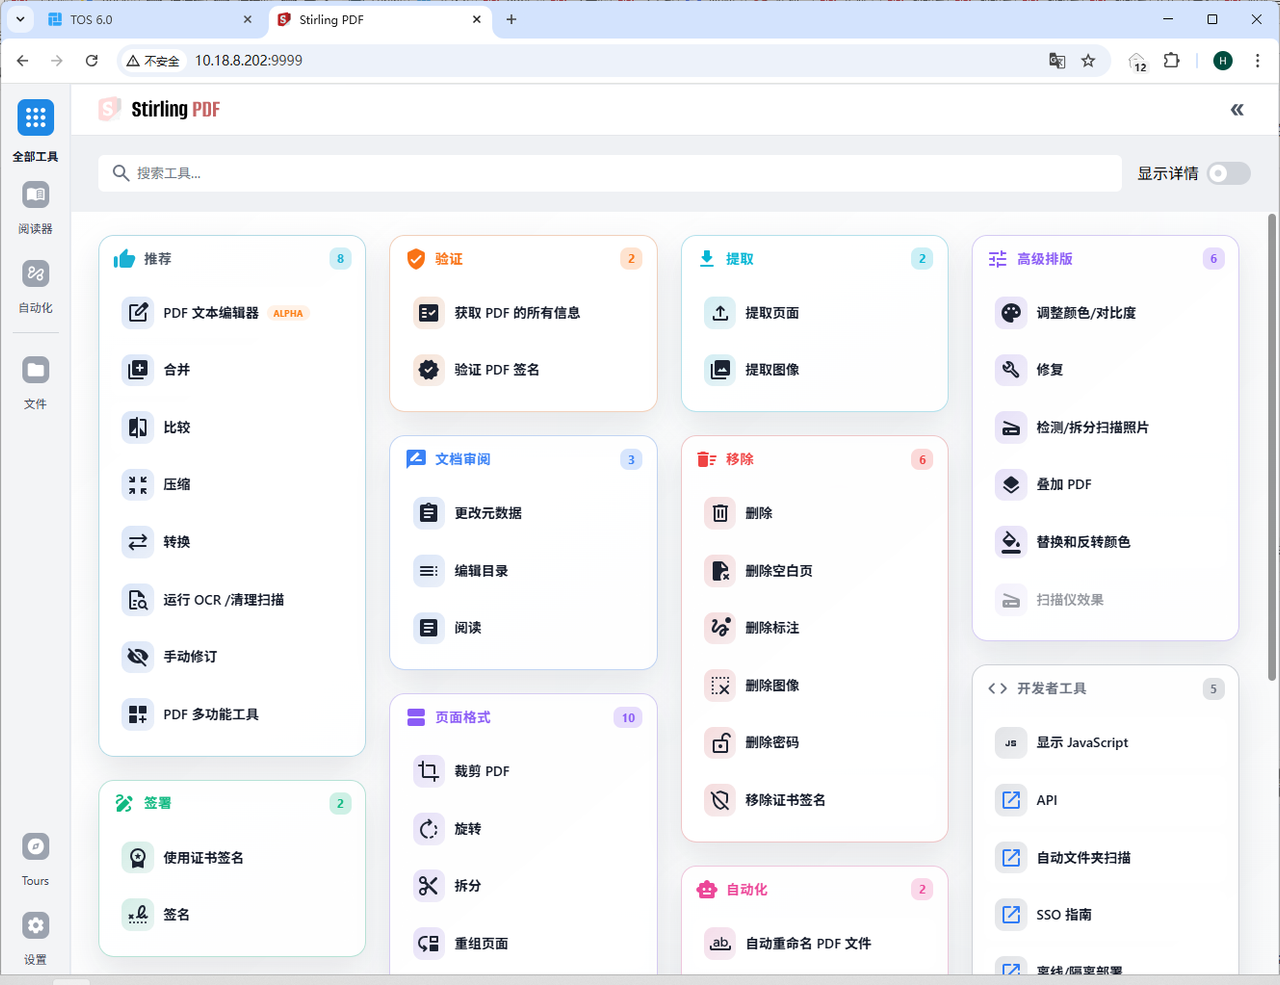This screenshot has width=1280, height=985.
Task: Click the 旋转 rotate icon
Action: click(x=429, y=829)
